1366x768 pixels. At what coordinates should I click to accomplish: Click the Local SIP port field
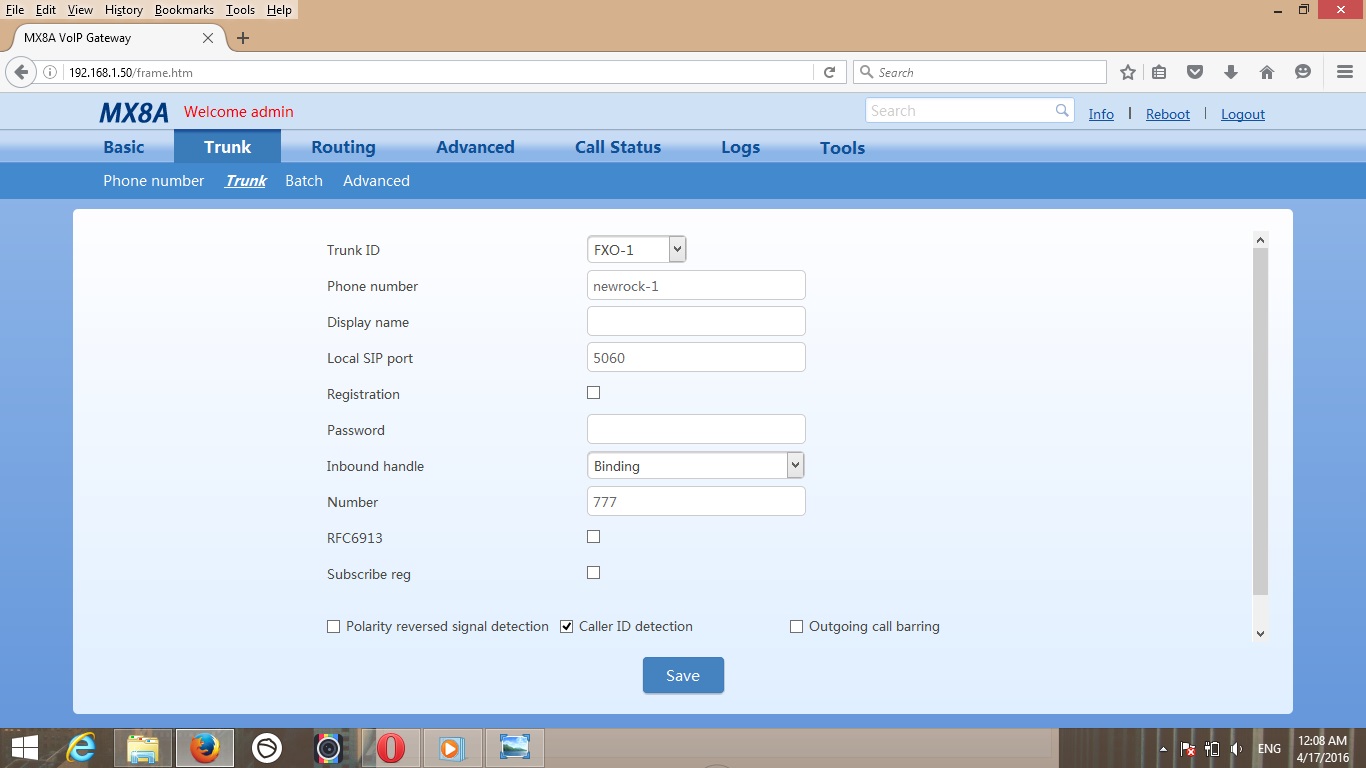pos(696,358)
